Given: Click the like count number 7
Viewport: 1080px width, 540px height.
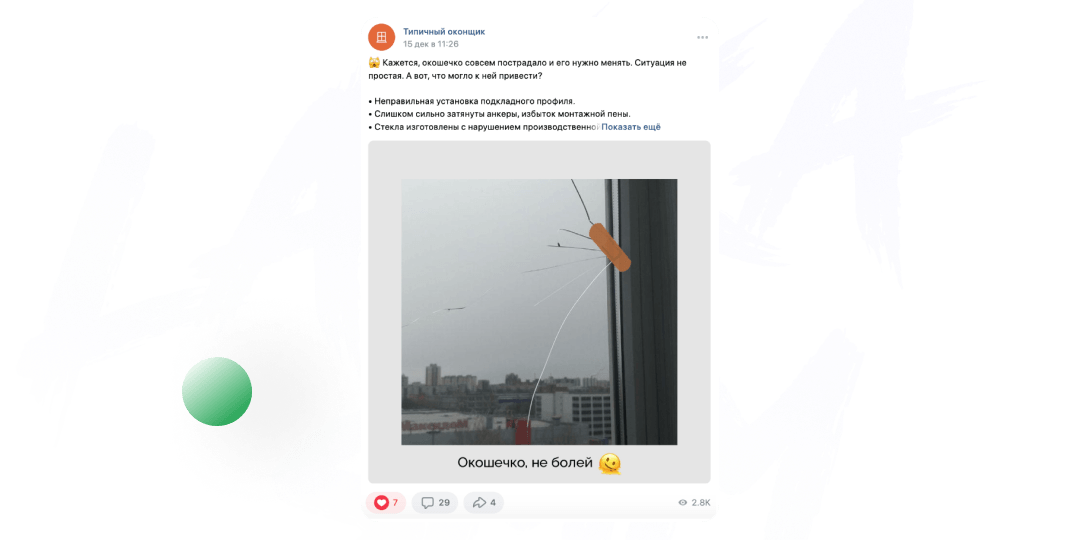Looking at the screenshot, I should [395, 503].
